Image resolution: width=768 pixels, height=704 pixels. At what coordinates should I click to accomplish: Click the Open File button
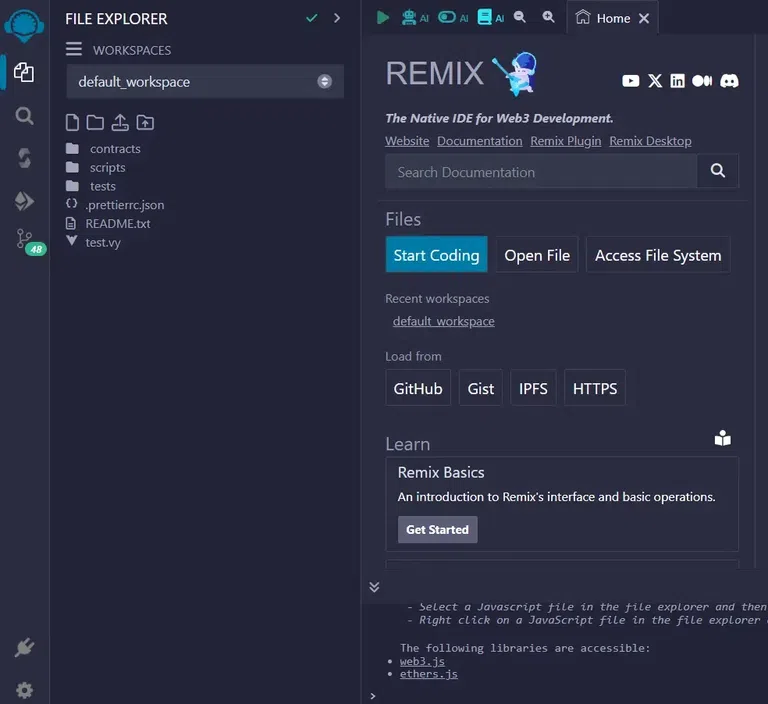coord(537,255)
